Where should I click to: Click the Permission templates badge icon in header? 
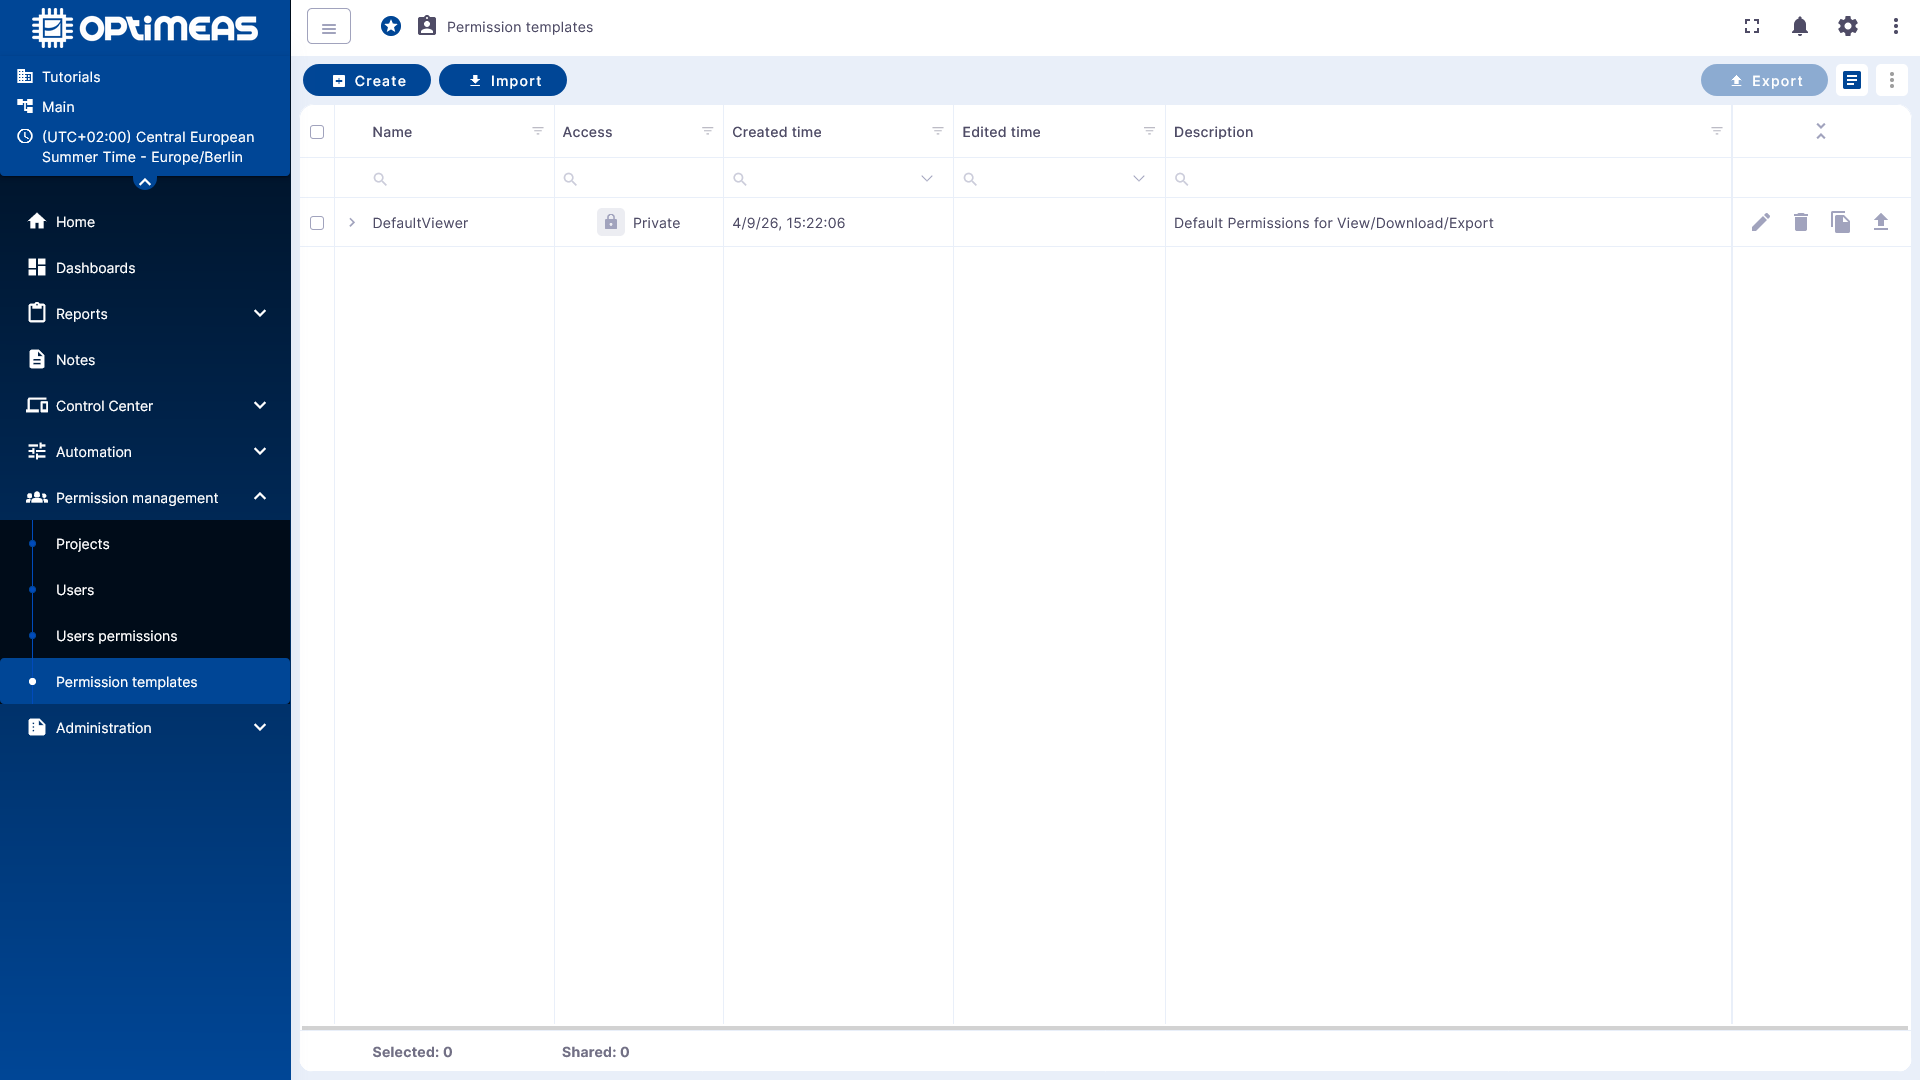[427, 26]
